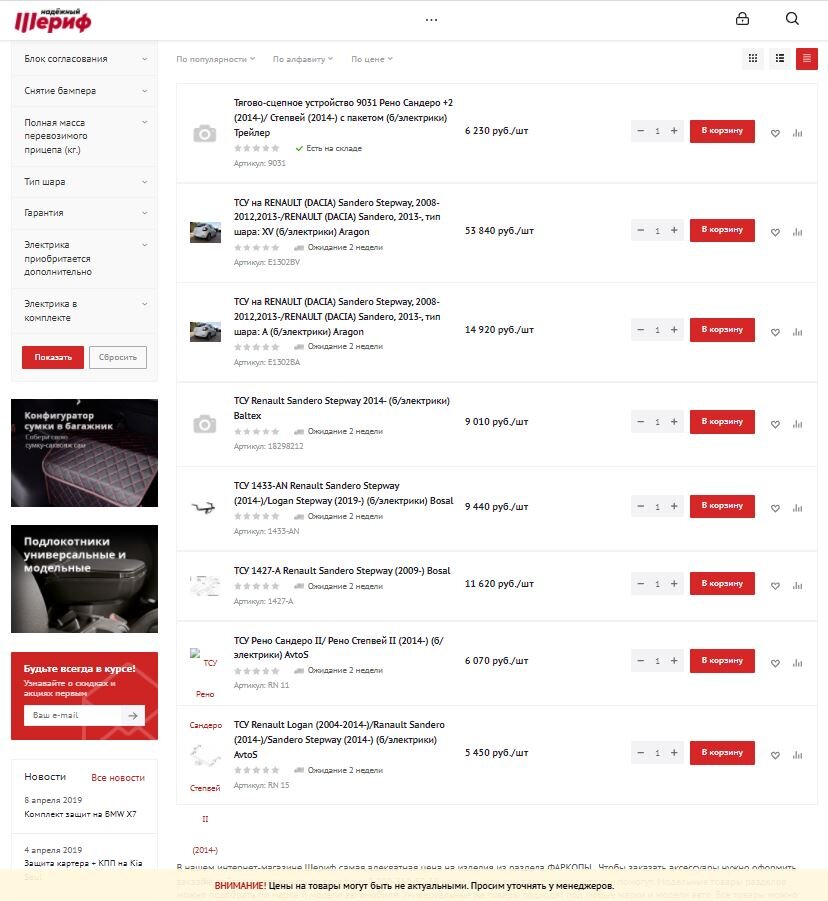Sort products По цене
The width and height of the screenshot is (828, 901).
pyautogui.click(x=372, y=59)
